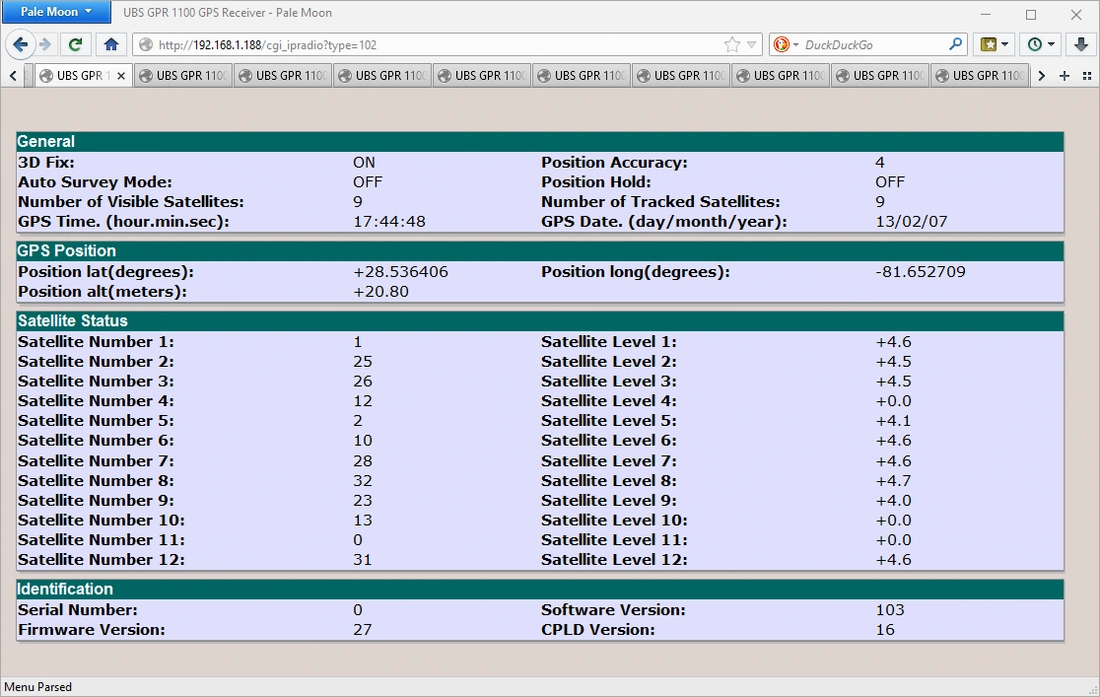Open the browser home page
Image resolution: width=1100 pixels, height=697 pixels.
click(x=111, y=45)
